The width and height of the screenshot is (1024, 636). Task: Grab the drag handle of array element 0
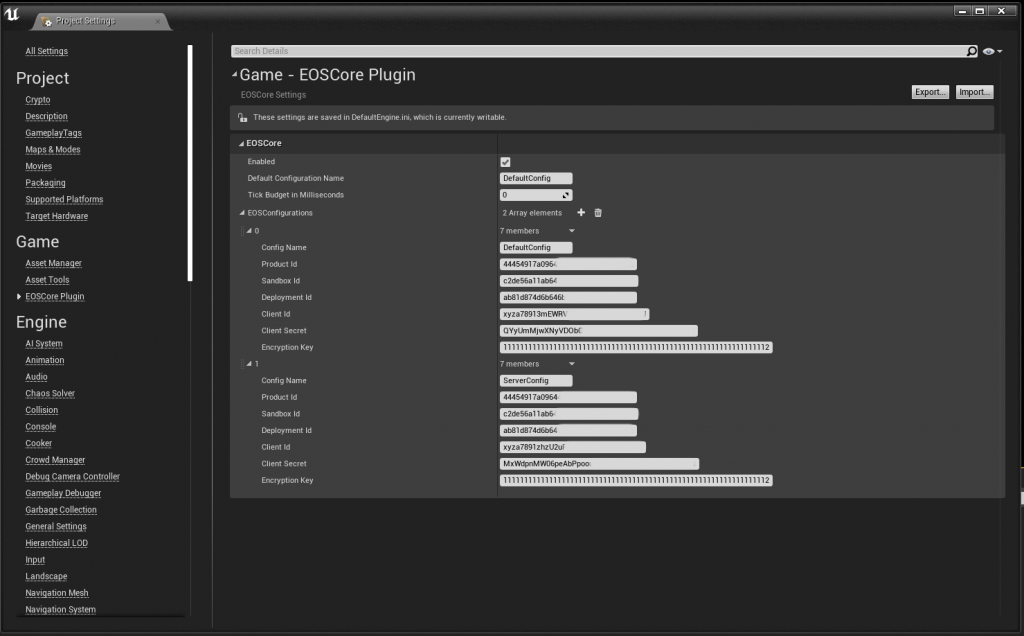click(244, 231)
